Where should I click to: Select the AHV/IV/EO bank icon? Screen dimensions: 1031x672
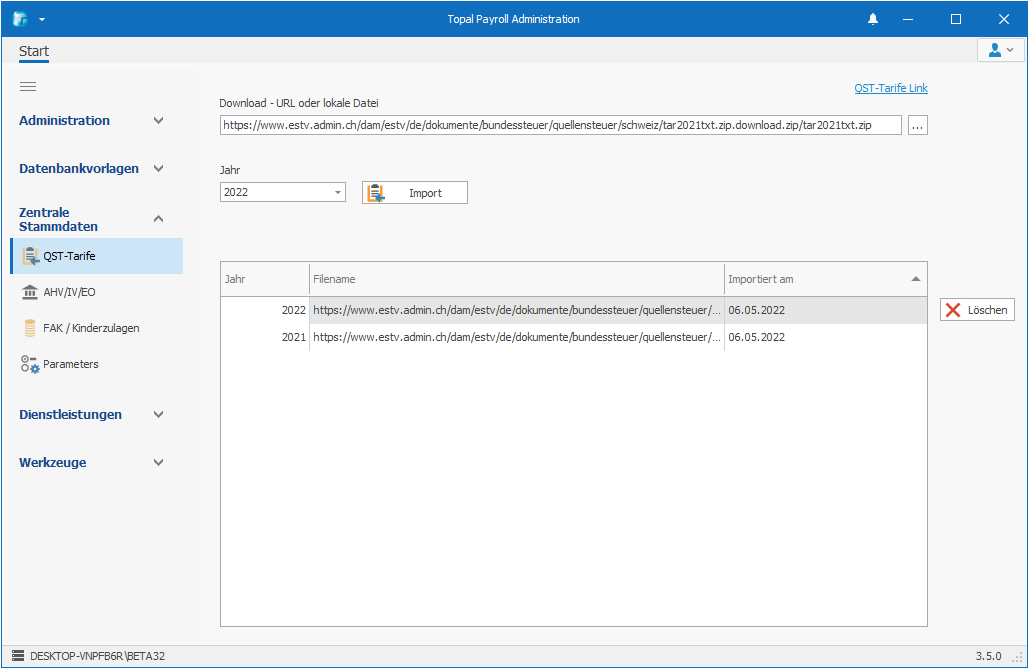click(30, 292)
